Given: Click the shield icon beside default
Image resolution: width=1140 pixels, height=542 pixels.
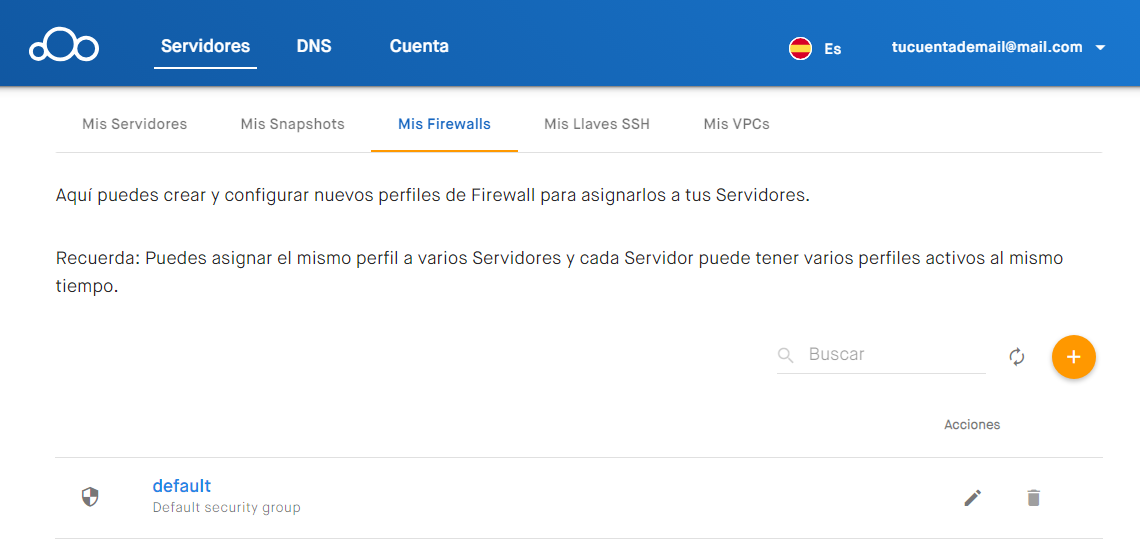Looking at the screenshot, I should click(89, 498).
